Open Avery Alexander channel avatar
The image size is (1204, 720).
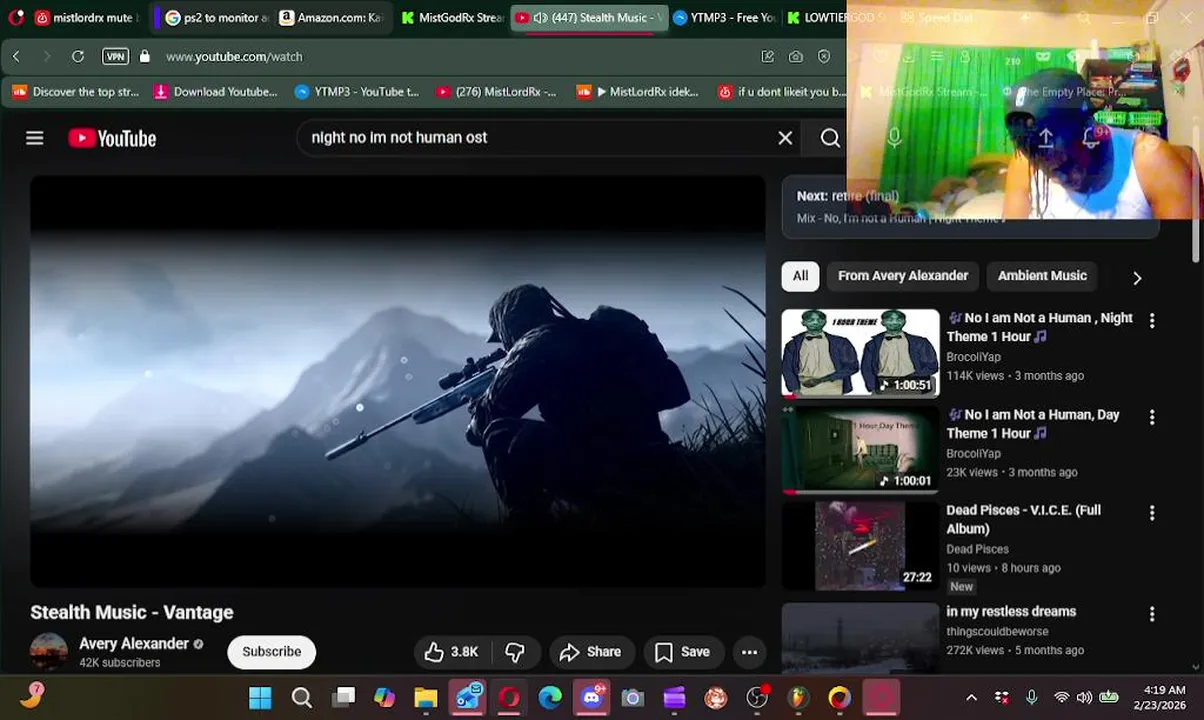[49, 651]
